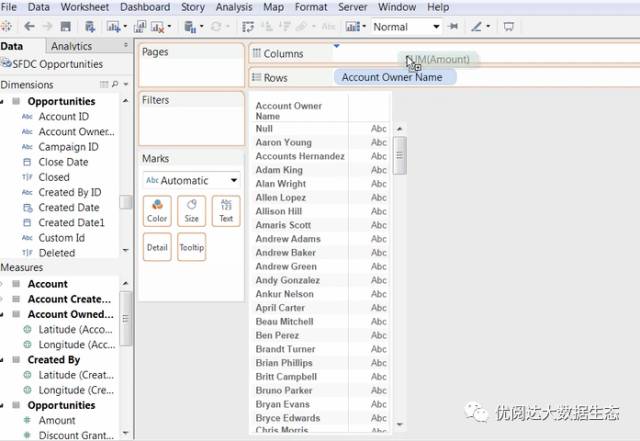Screen dimensions: 640x441
Task: Click the back arrow toolbar icon
Action: (29, 27)
